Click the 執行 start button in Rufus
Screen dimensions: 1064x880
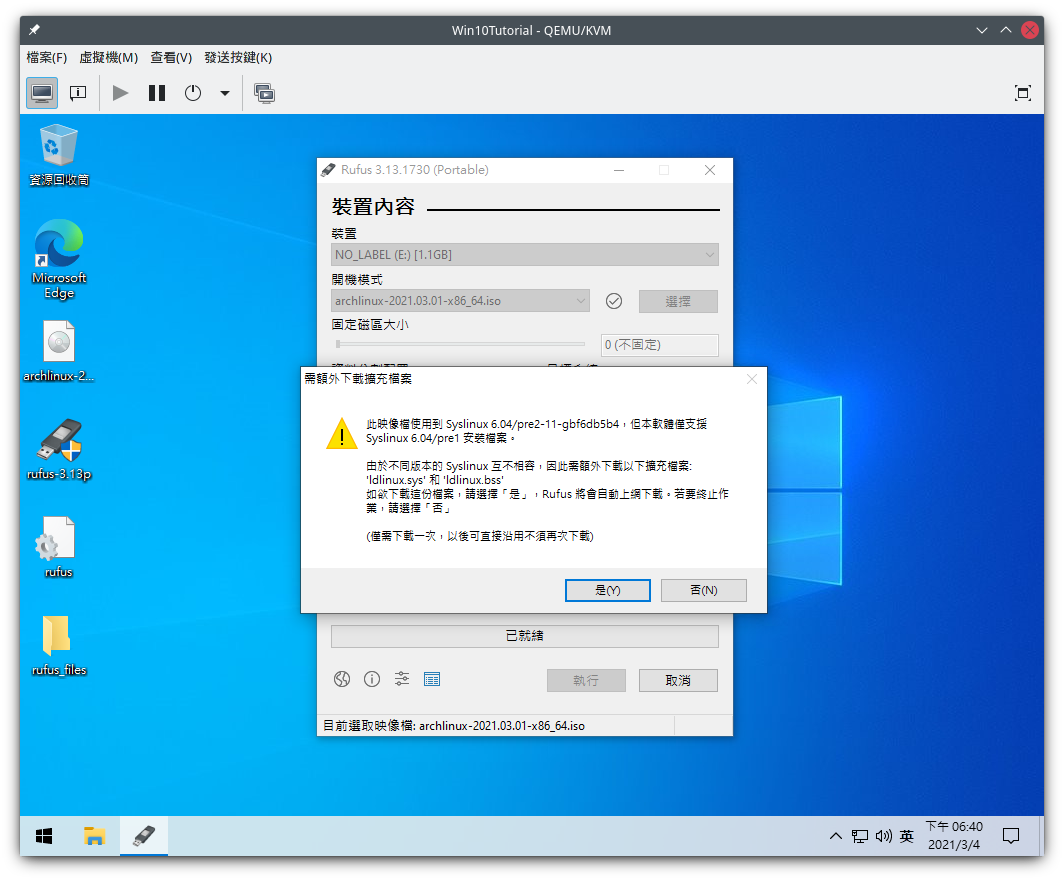tap(586, 681)
